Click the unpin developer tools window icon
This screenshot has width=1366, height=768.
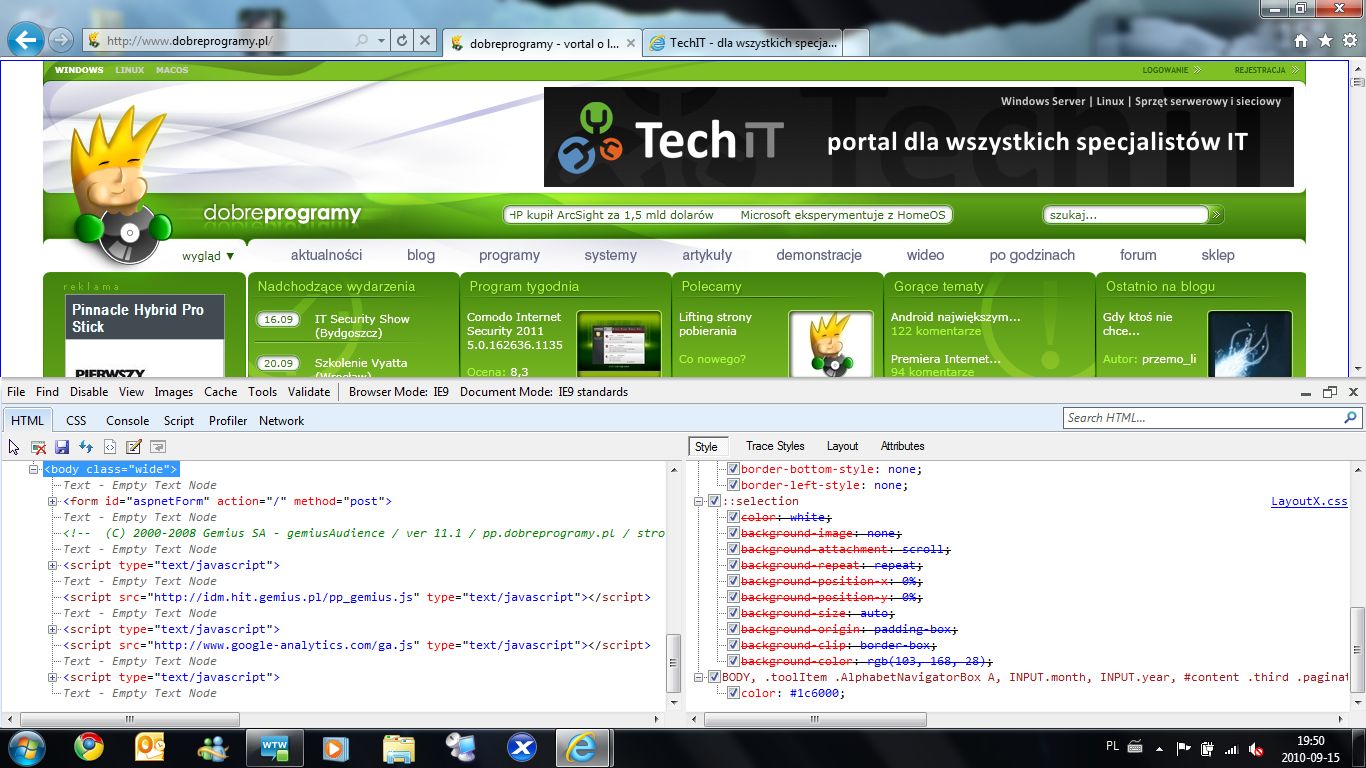click(x=1329, y=392)
